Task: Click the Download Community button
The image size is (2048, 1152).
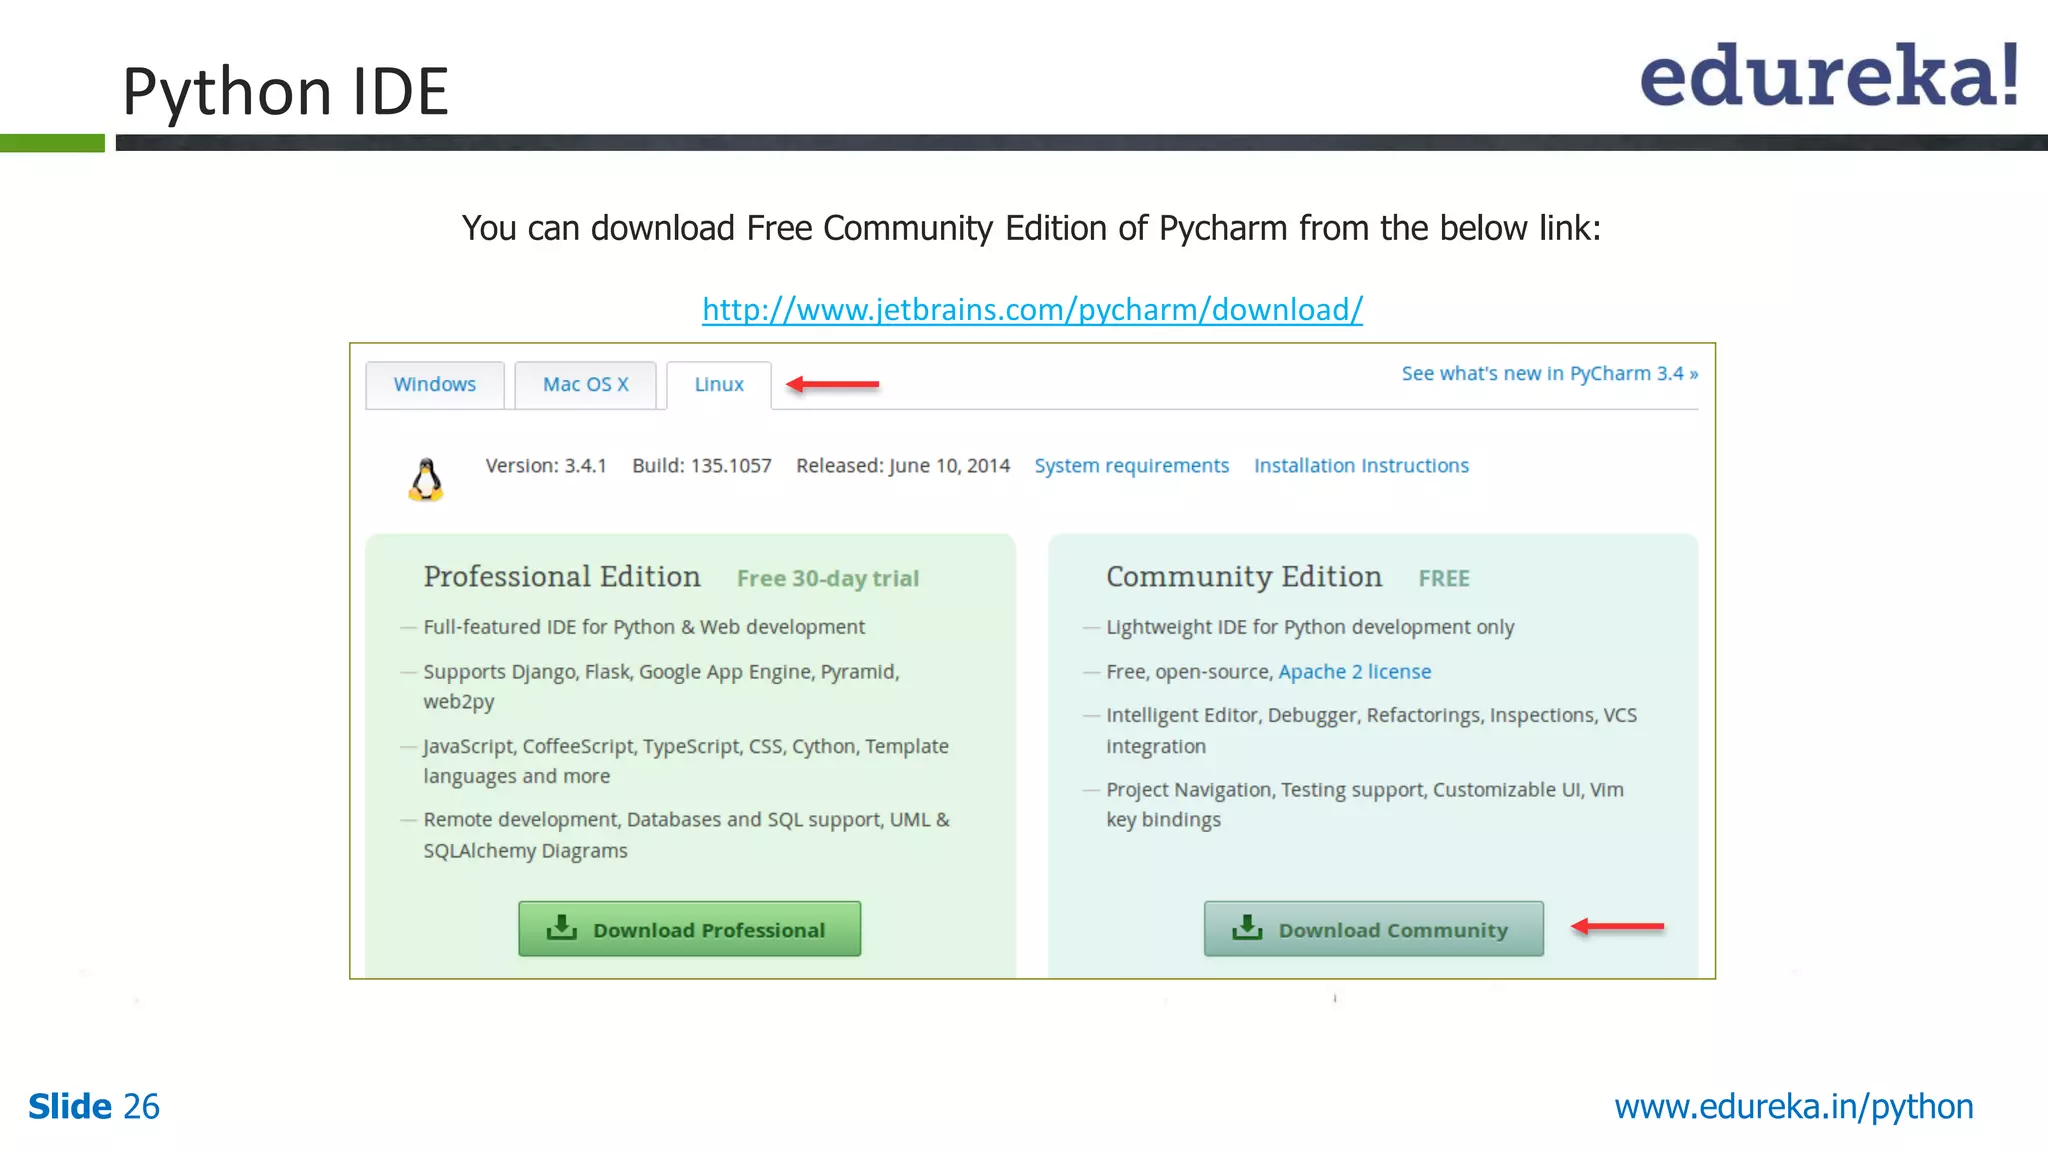Action: pyautogui.click(x=1373, y=929)
